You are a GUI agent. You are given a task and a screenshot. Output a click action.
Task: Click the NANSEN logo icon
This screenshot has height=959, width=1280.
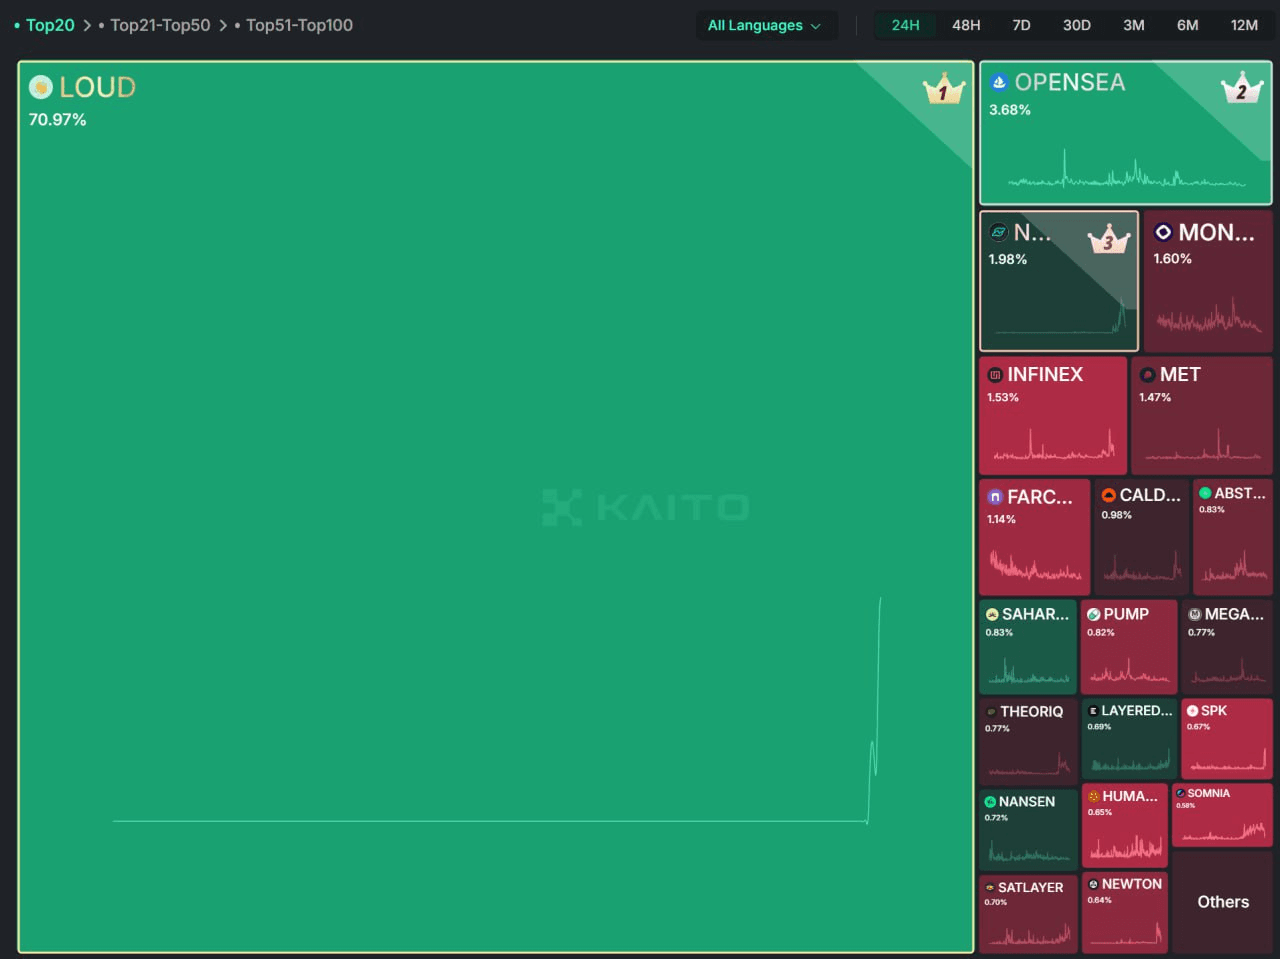(990, 802)
